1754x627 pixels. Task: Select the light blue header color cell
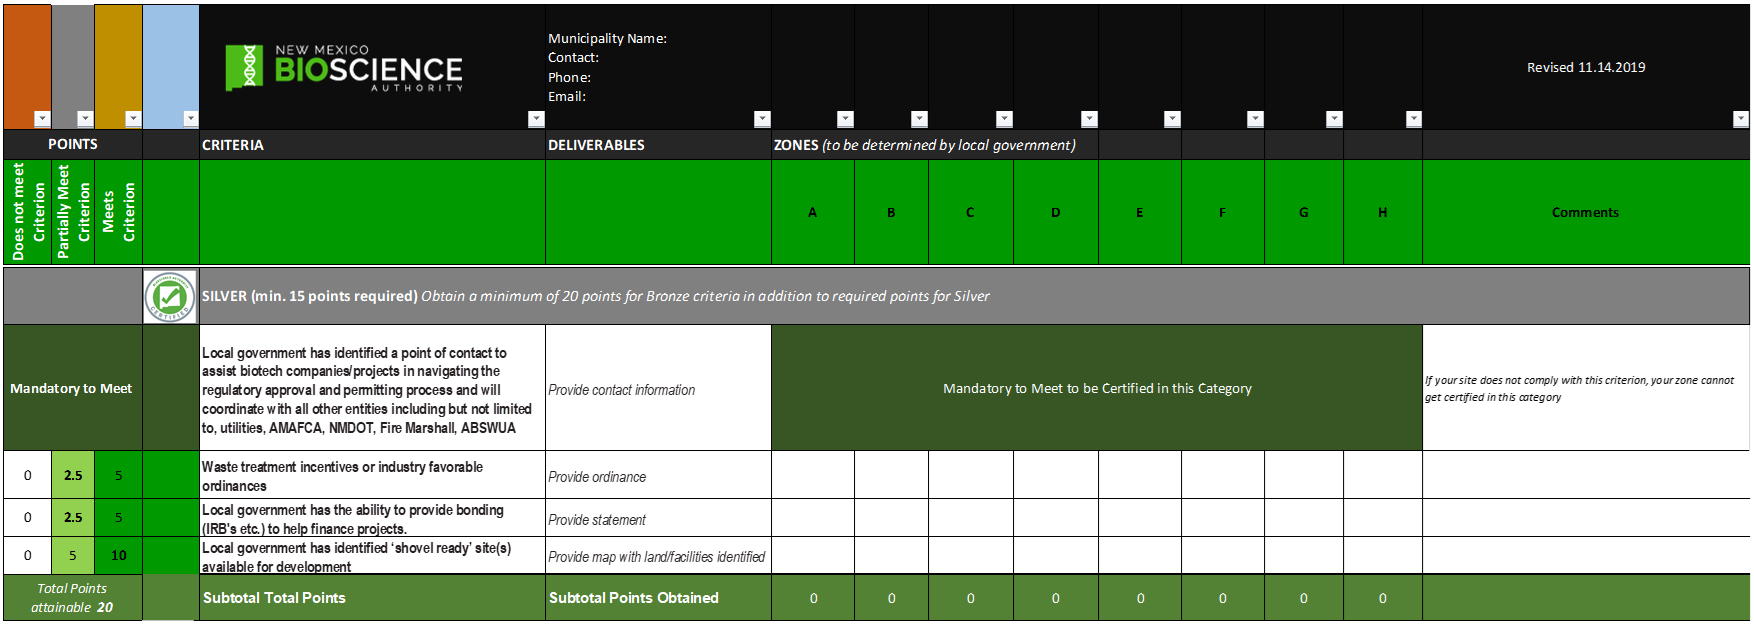[x=171, y=66]
